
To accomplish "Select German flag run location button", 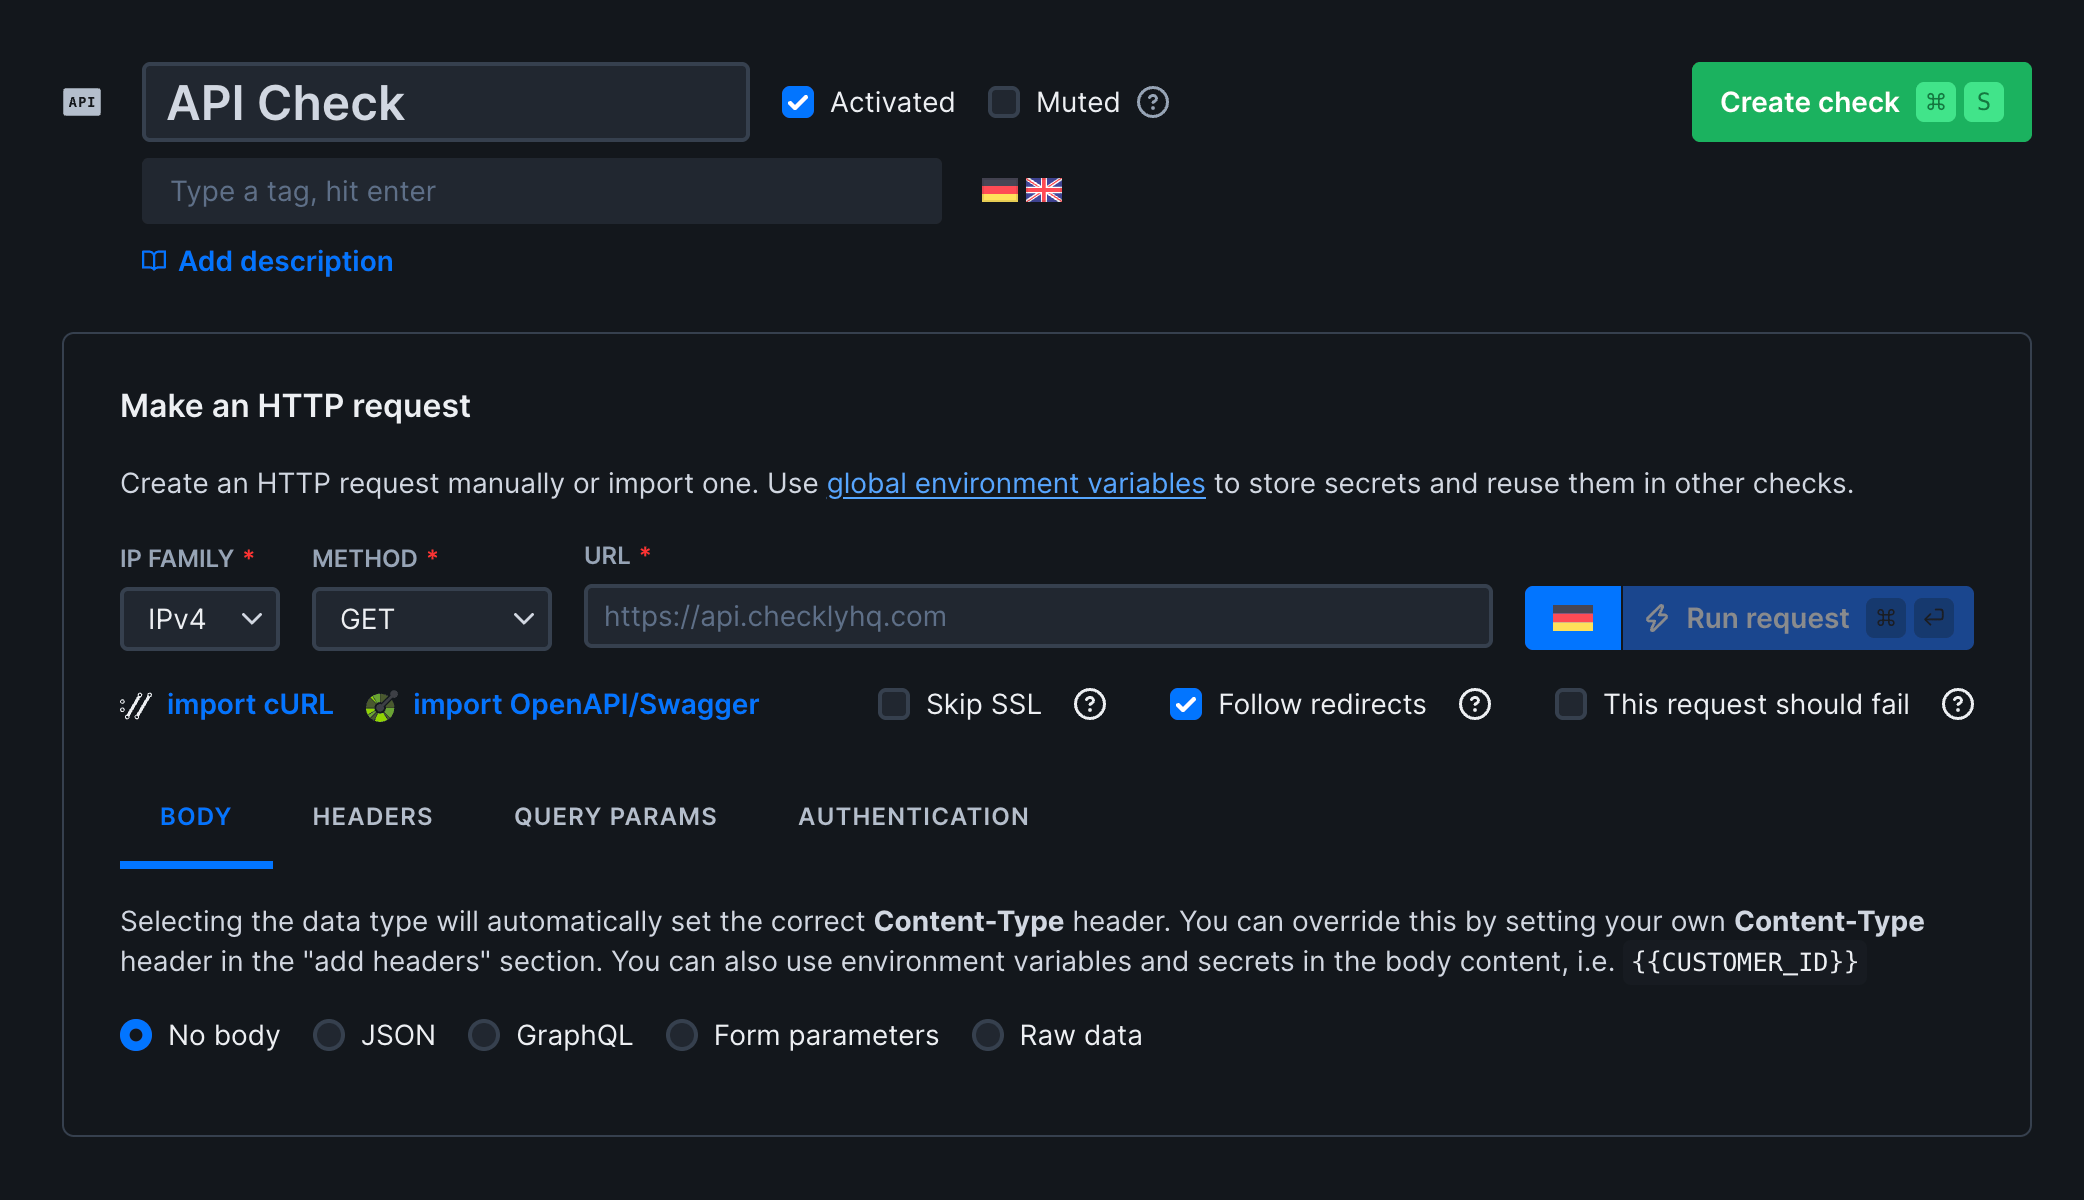I will pyautogui.click(x=1573, y=618).
